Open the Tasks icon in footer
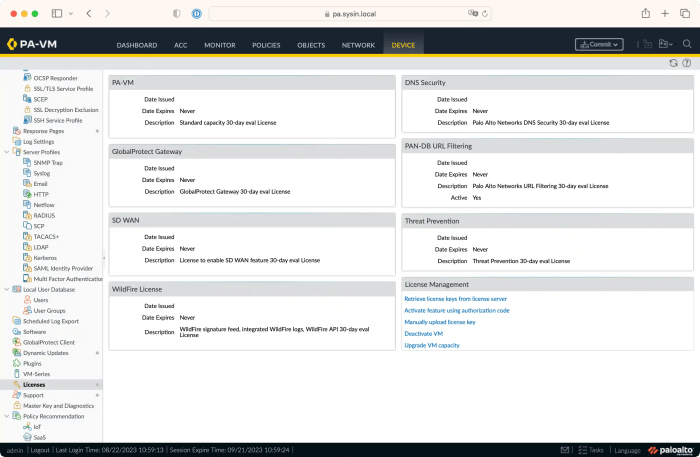This screenshot has width=700, height=457. 591,450
